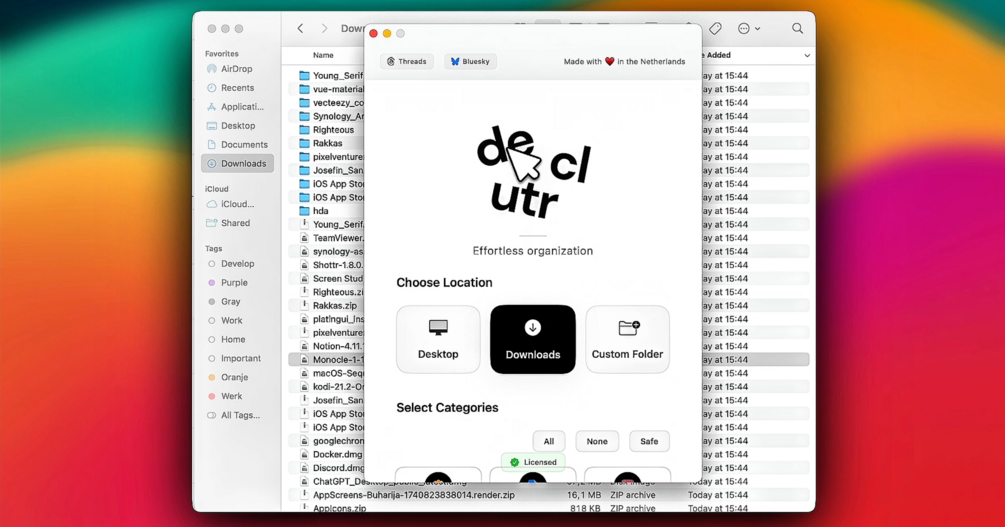Select Downloads in the Finder sidebar
Screen dimensions: 1005x527
coord(237,163)
